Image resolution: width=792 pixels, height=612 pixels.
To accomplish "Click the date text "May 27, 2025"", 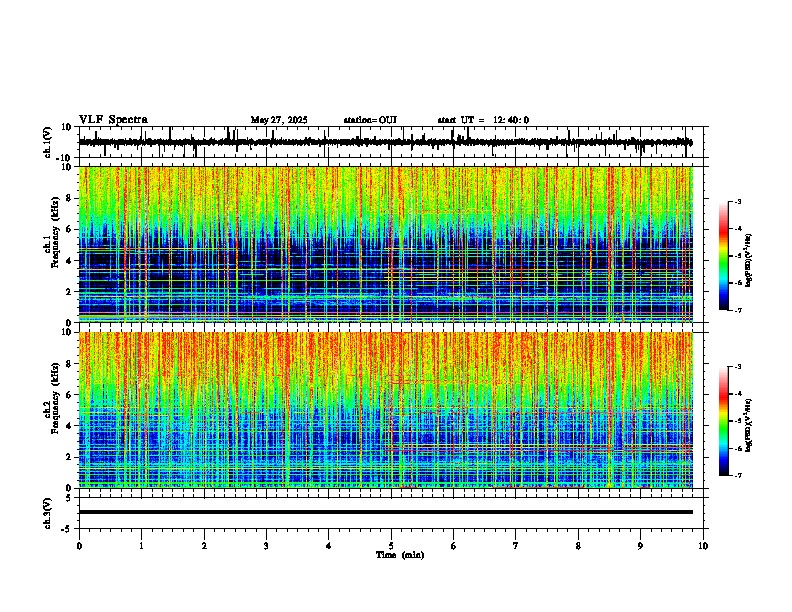I will click(x=279, y=120).
